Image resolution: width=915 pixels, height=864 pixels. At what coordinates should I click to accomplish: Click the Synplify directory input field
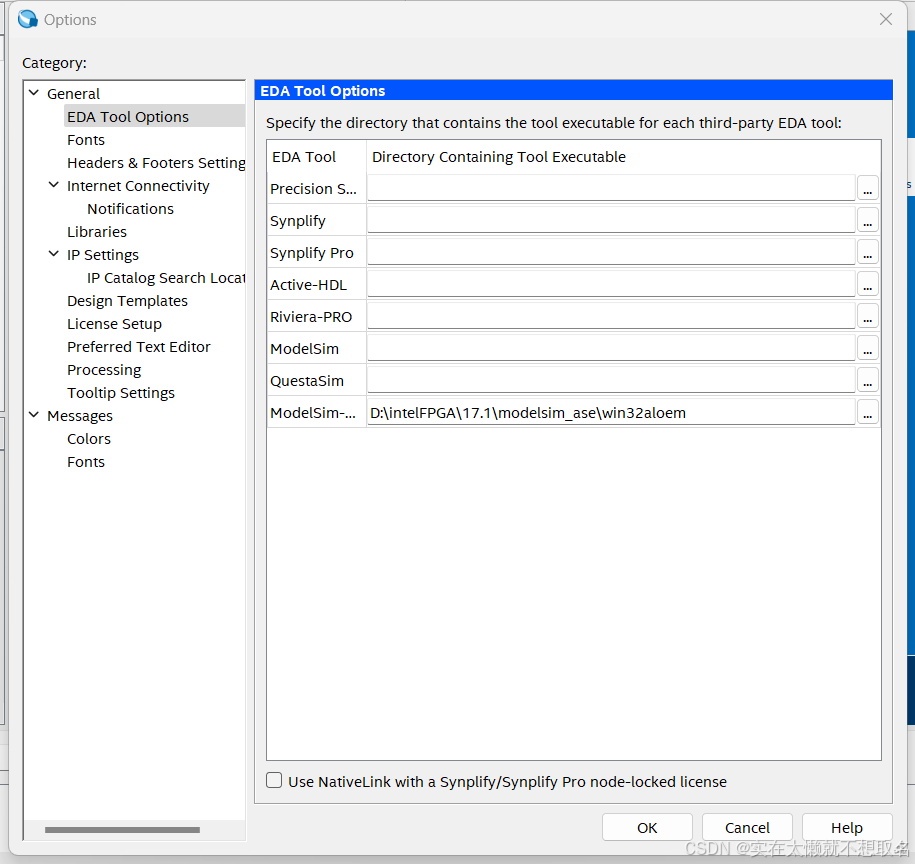coord(611,221)
